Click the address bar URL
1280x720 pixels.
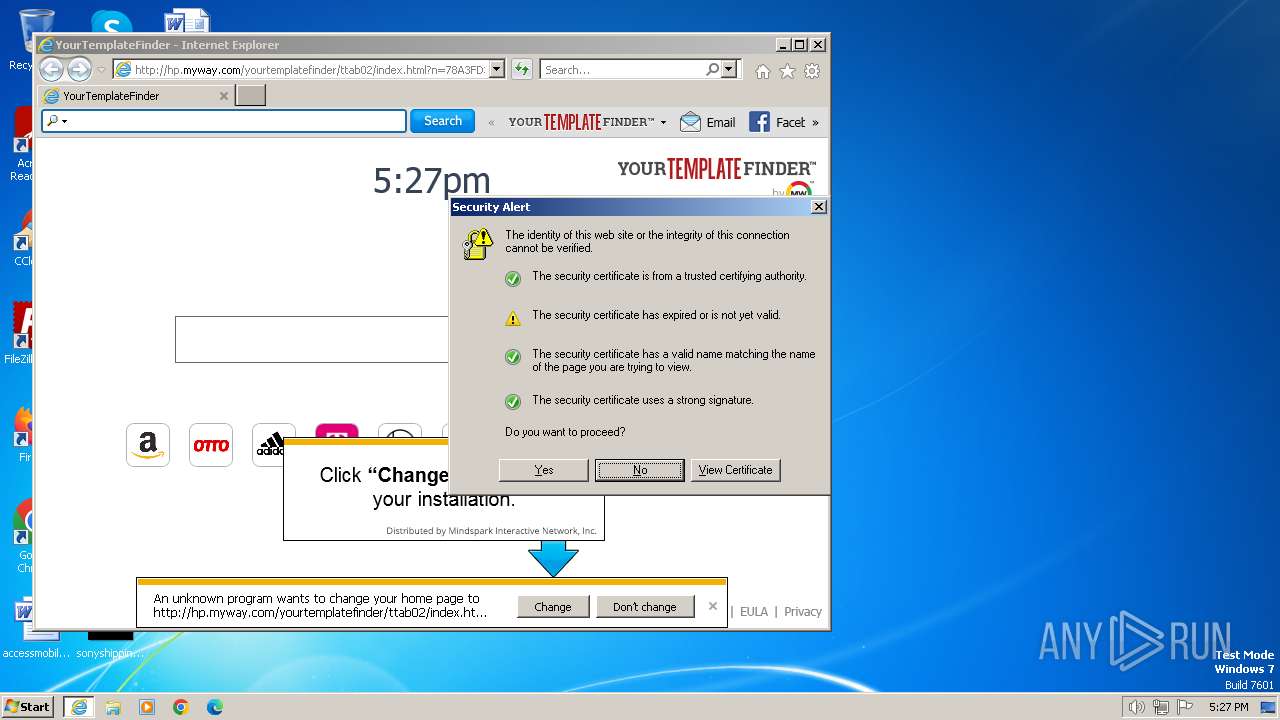(x=309, y=70)
